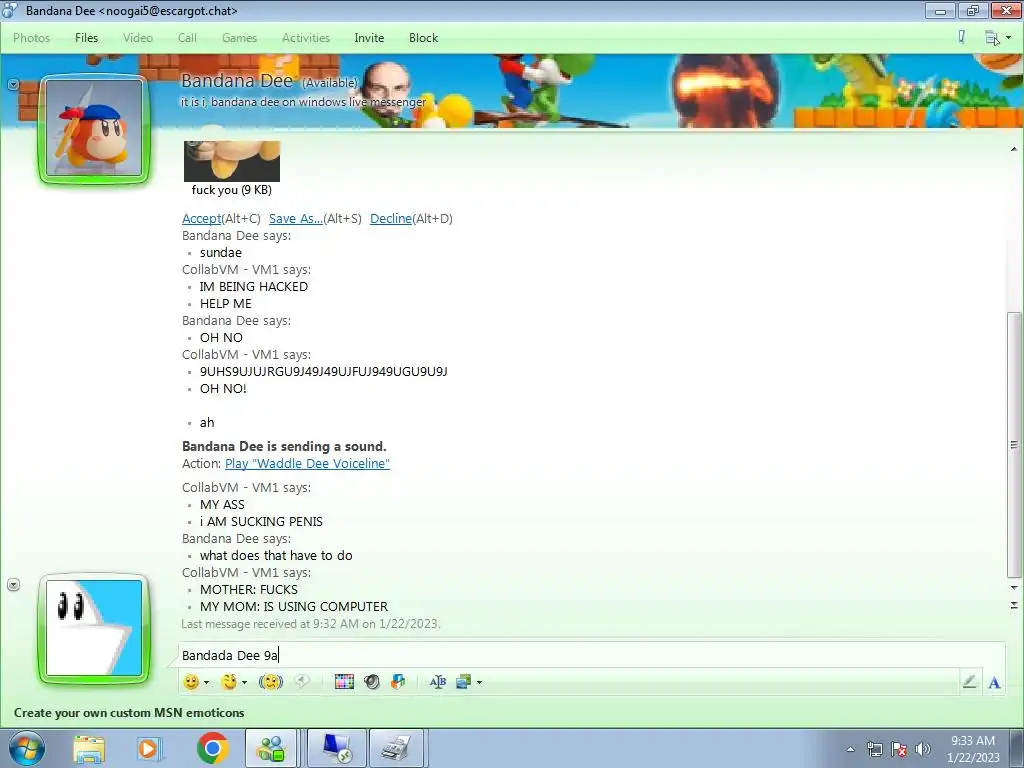Expand emoticon picker dropdown arrow
The height and width of the screenshot is (768, 1024).
tap(206, 682)
